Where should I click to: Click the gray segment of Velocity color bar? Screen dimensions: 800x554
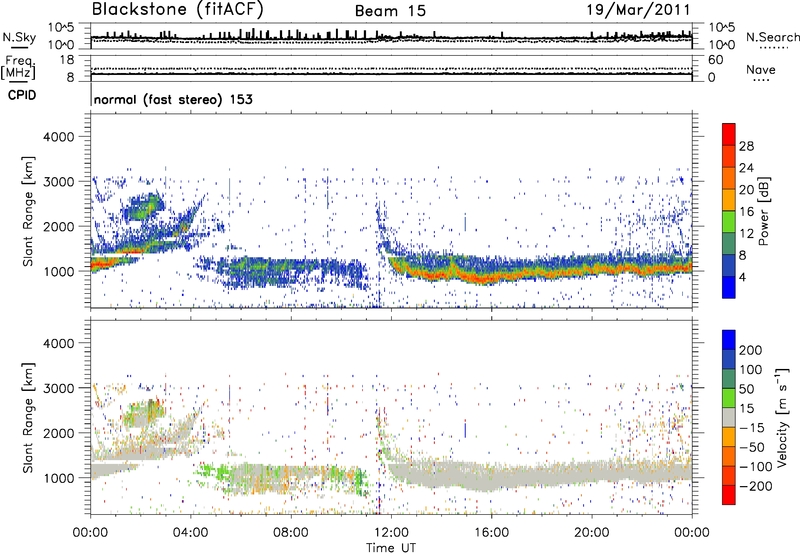click(729, 417)
